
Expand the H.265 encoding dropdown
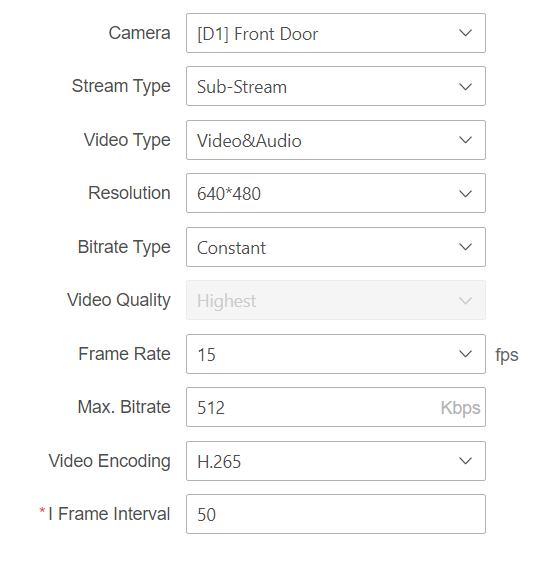336,461
